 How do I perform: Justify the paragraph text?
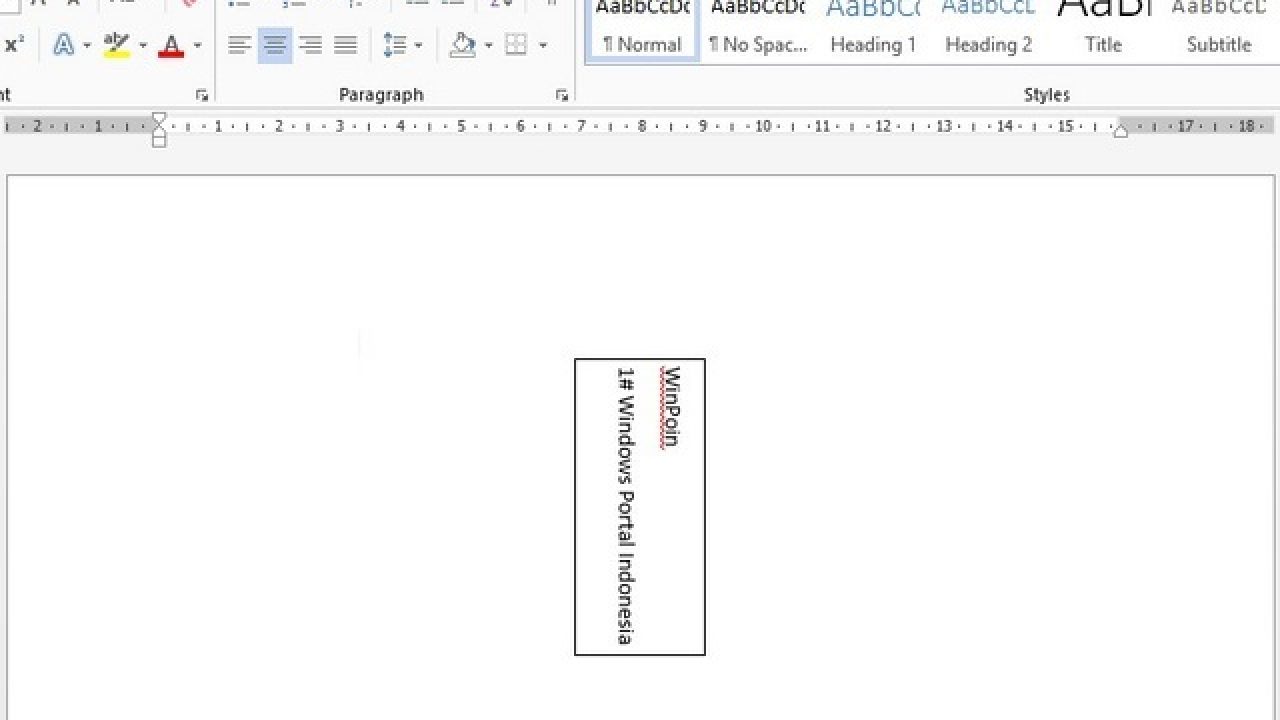pos(346,45)
